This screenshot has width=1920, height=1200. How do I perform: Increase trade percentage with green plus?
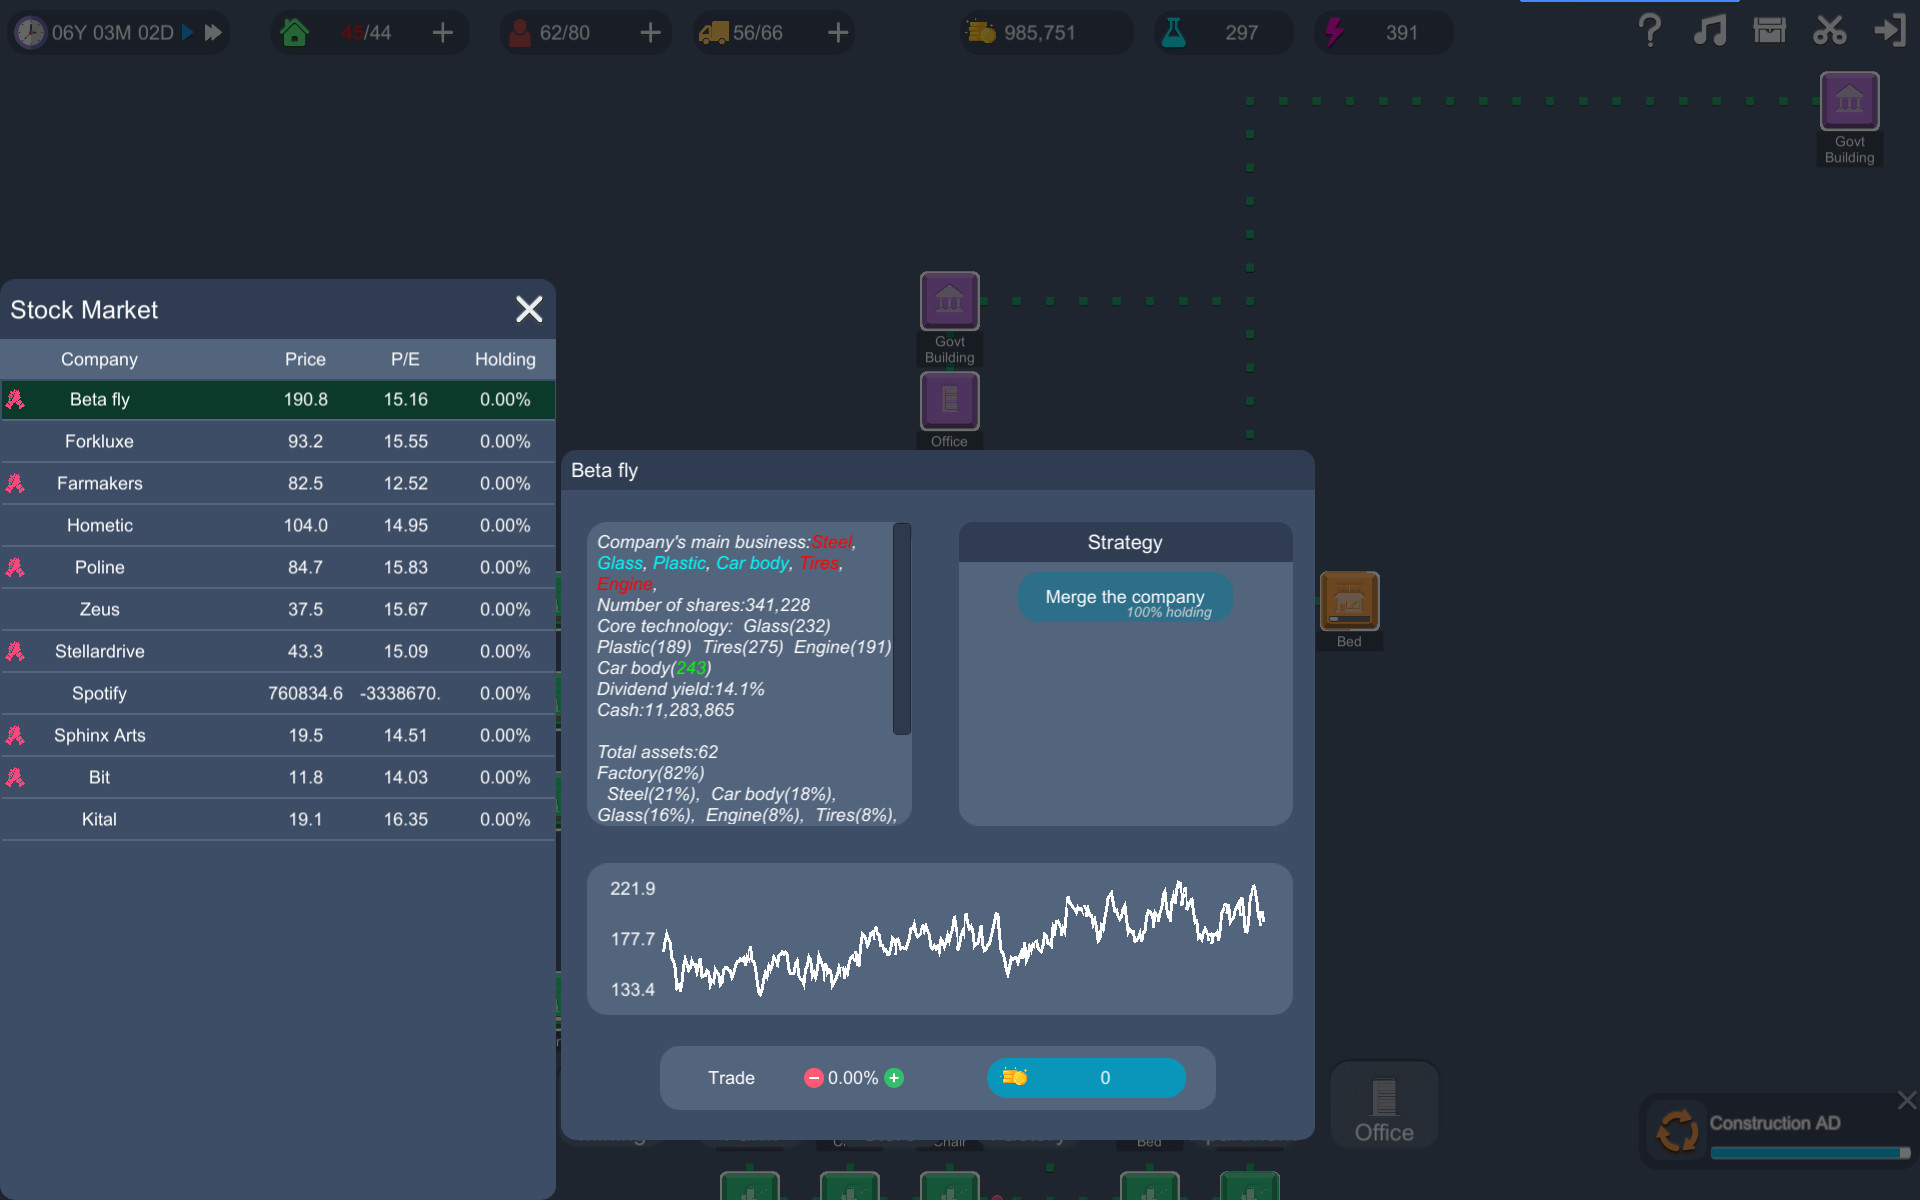coord(895,1077)
